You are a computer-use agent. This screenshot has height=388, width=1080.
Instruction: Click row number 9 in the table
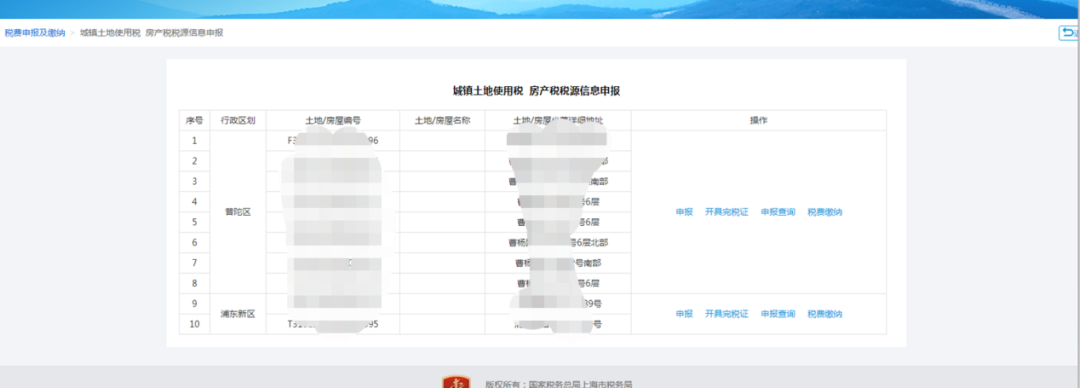(x=194, y=304)
